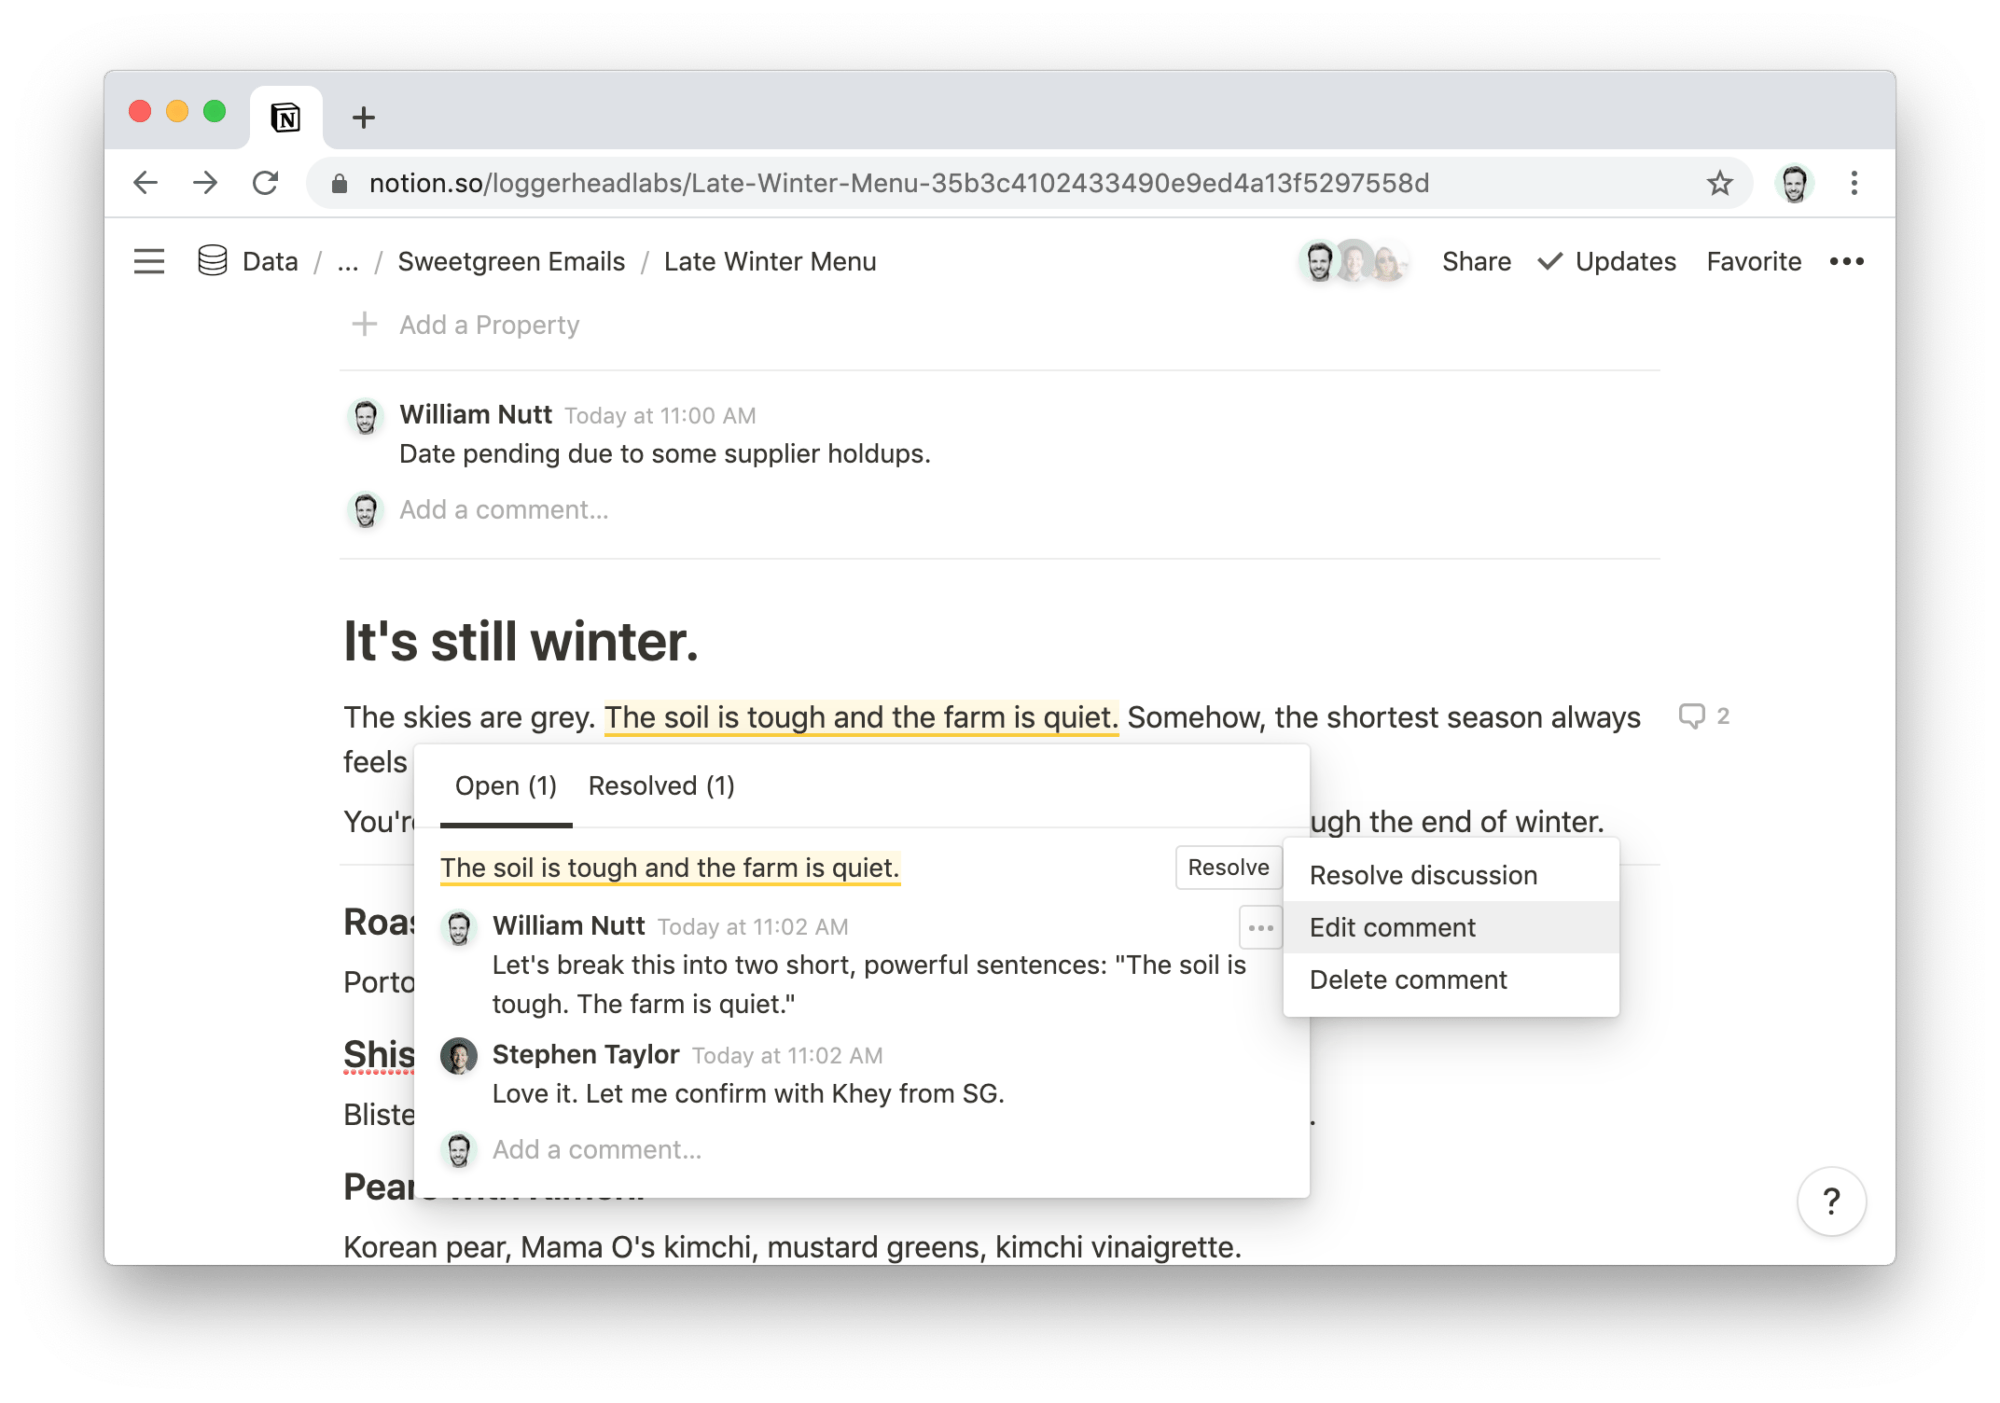This screenshot has height=1403, width=2000.
Task: Click the comment count bubble icon
Action: [x=1692, y=716]
